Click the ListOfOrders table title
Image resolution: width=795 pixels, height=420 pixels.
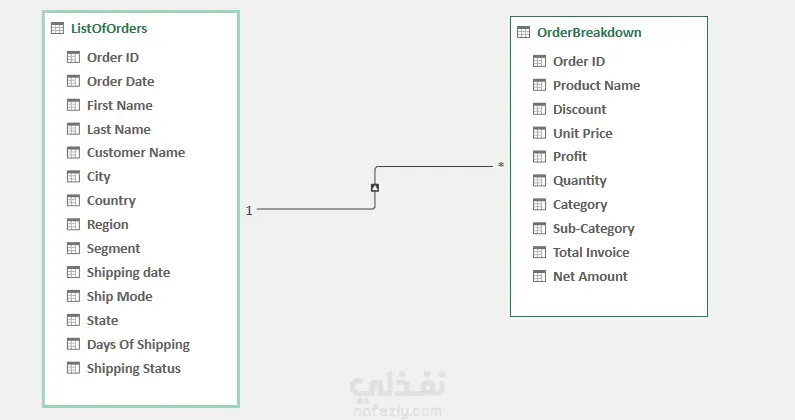(109, 28)
